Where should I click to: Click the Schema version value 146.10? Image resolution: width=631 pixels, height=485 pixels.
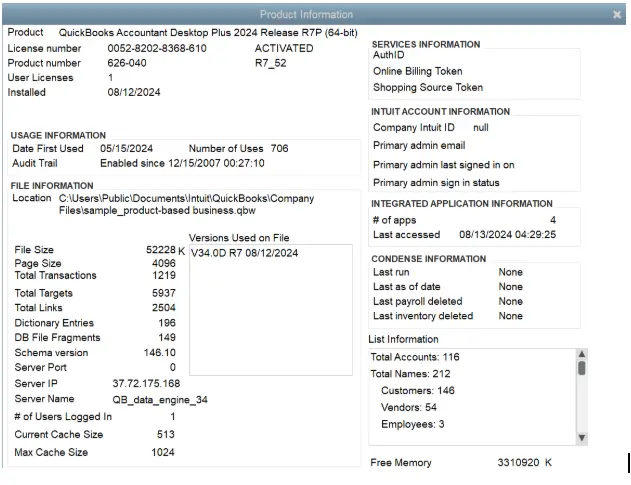[160, 353]
